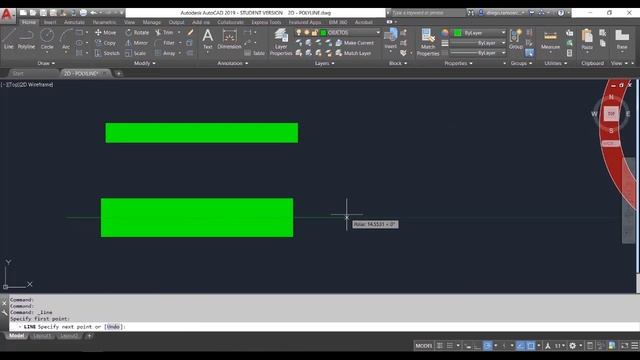Click Match Properties icon
640x360 pixels.
click(428, 42)
